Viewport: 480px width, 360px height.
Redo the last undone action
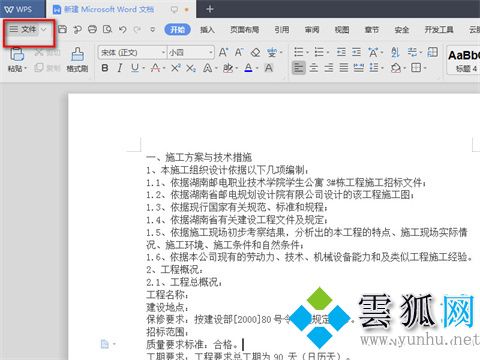(x=137, y=29)
